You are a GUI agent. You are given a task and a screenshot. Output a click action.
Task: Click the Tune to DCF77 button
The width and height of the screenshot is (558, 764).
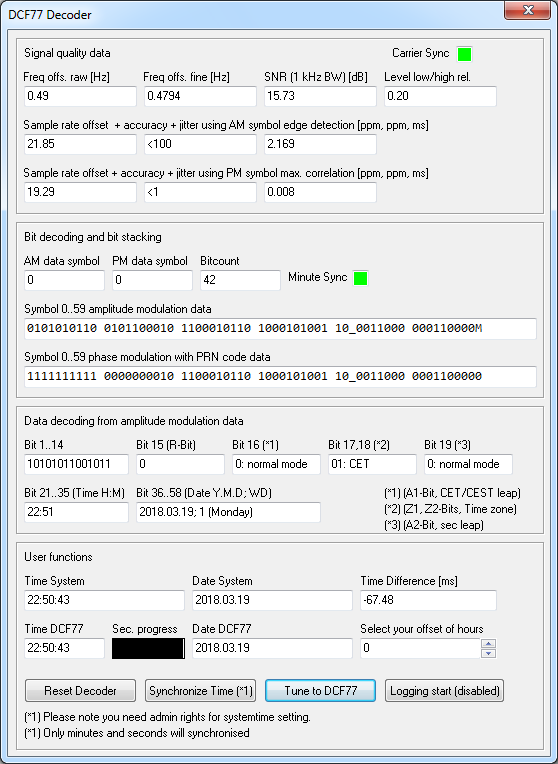(x=320, y=691)
